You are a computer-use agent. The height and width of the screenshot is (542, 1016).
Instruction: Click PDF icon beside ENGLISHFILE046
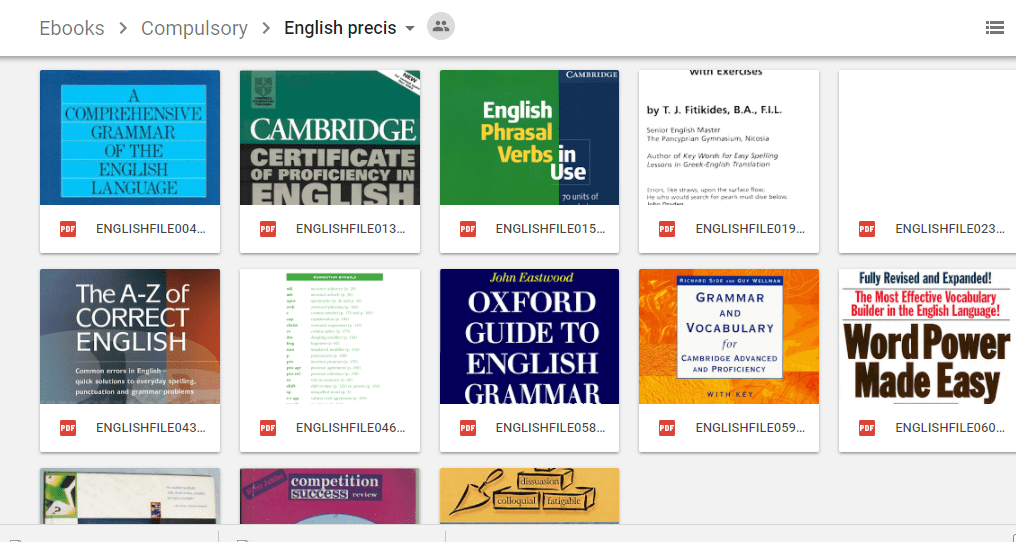pos(268,428)
